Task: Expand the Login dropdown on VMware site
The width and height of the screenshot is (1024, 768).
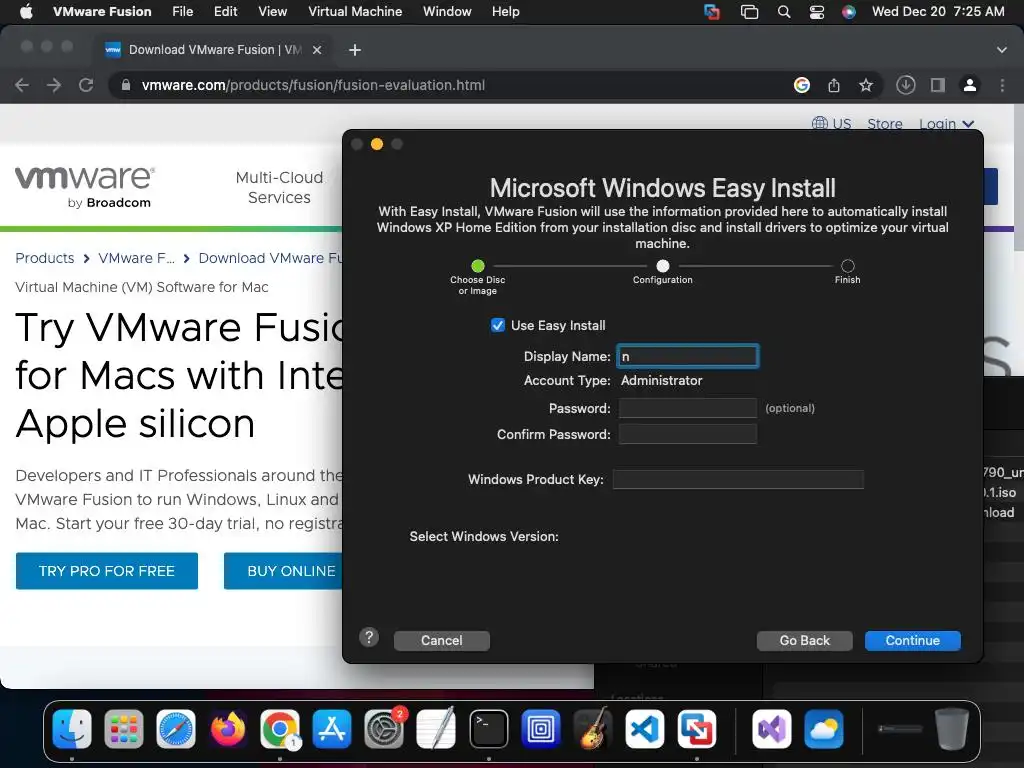Action: (946, 124)
